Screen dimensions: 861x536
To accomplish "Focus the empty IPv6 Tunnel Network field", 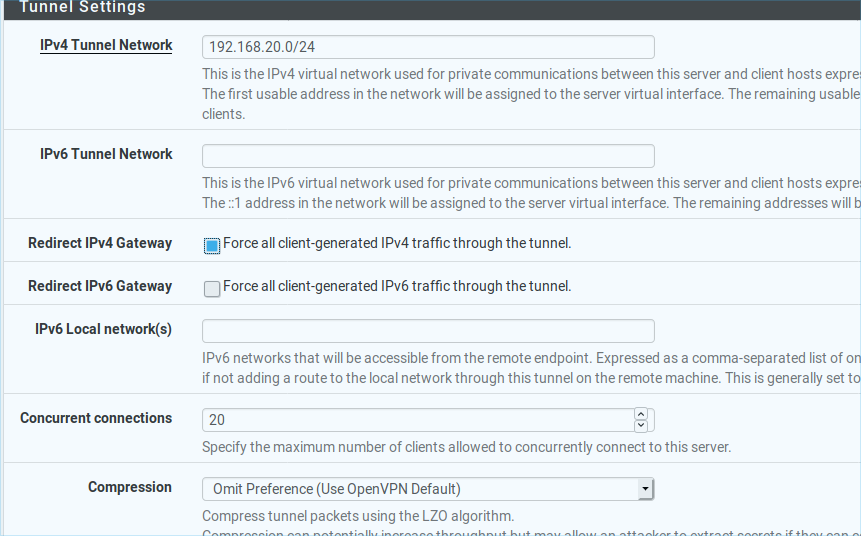I will pos(428,156).
